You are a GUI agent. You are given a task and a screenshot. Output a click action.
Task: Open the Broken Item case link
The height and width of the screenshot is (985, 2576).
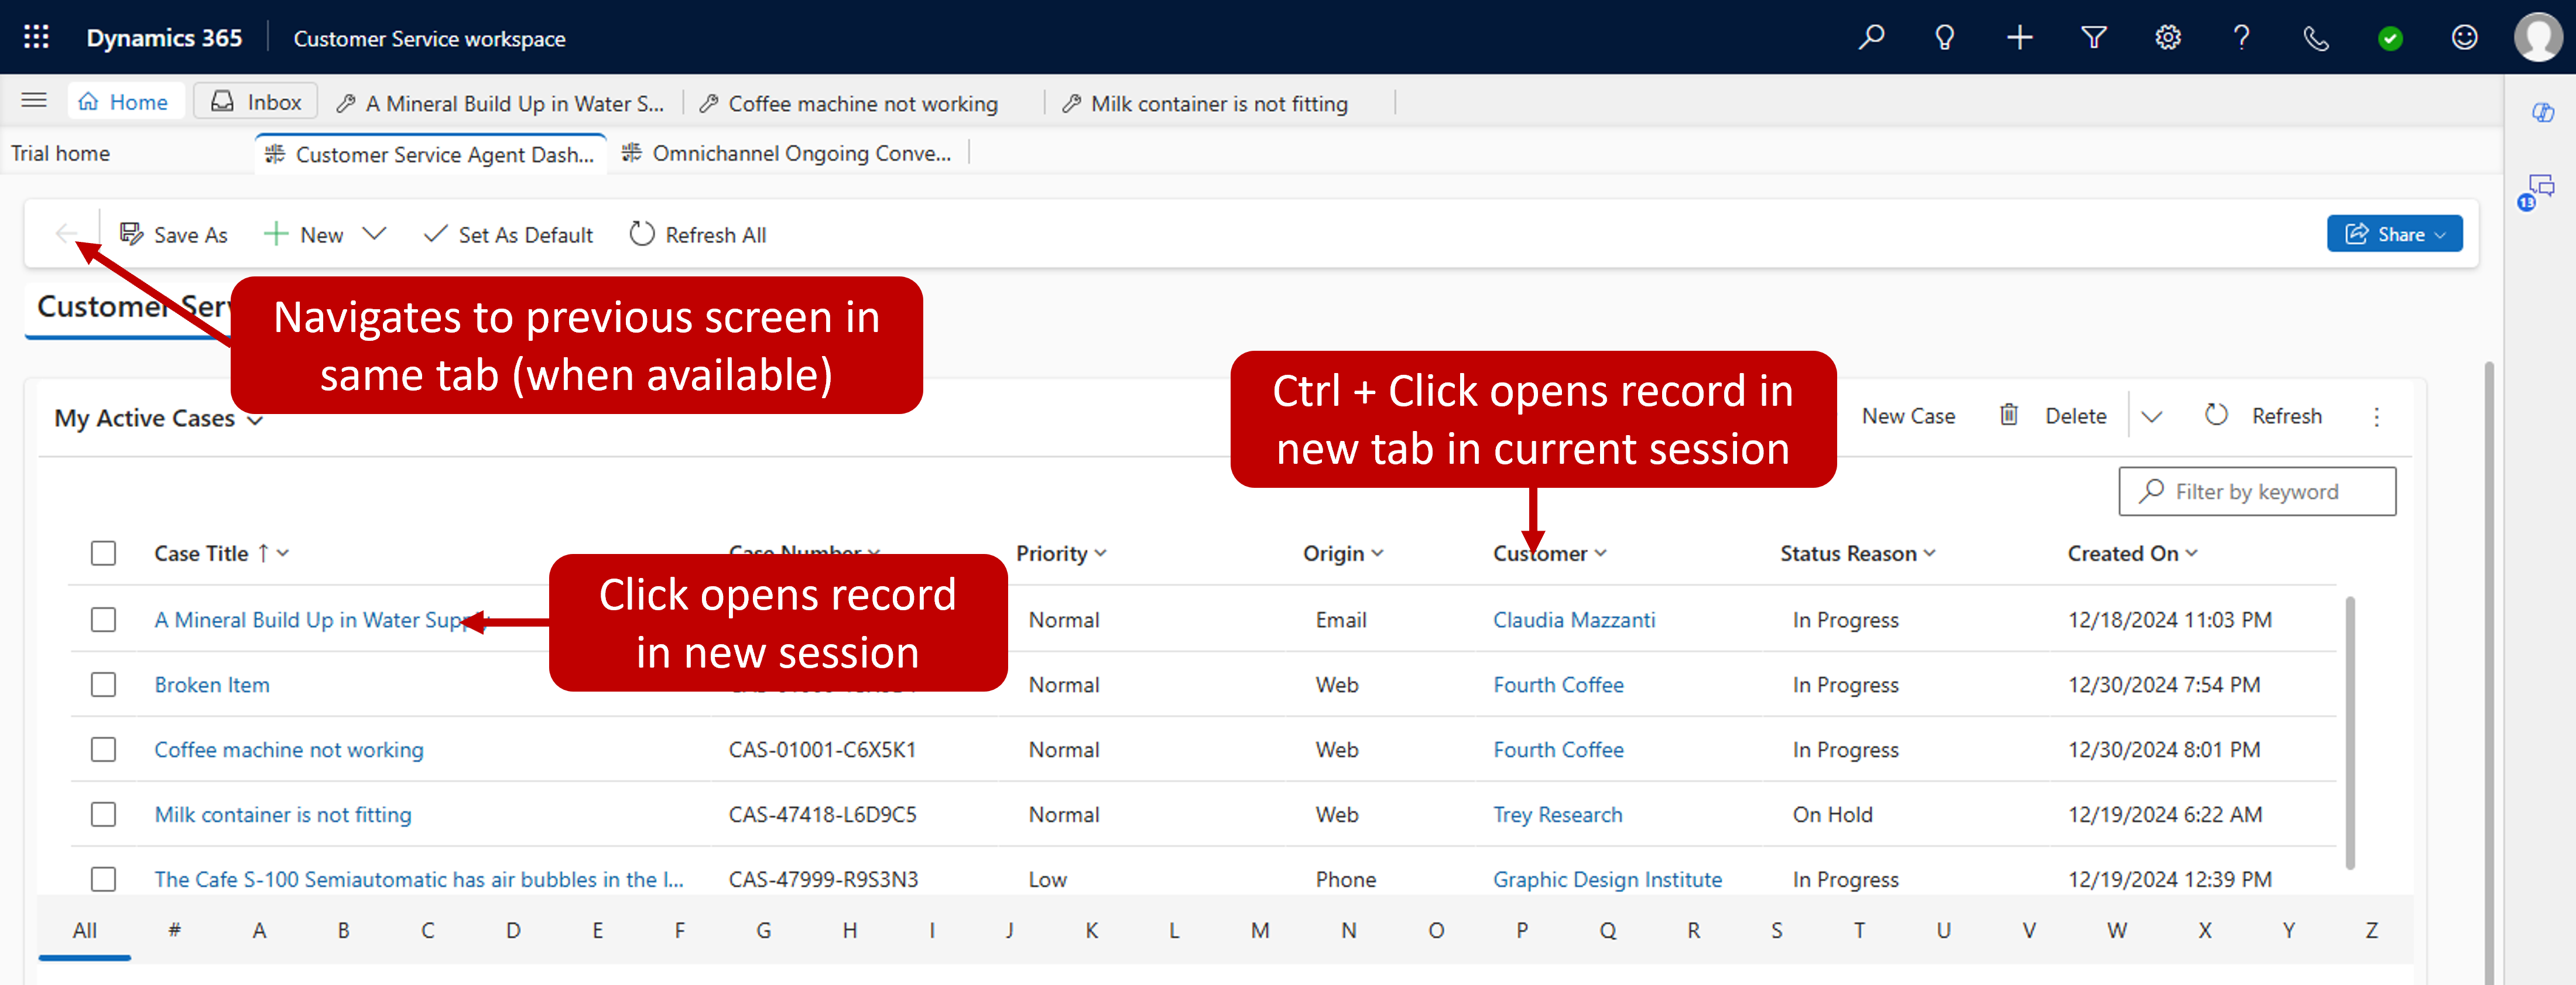coord(212,684)
